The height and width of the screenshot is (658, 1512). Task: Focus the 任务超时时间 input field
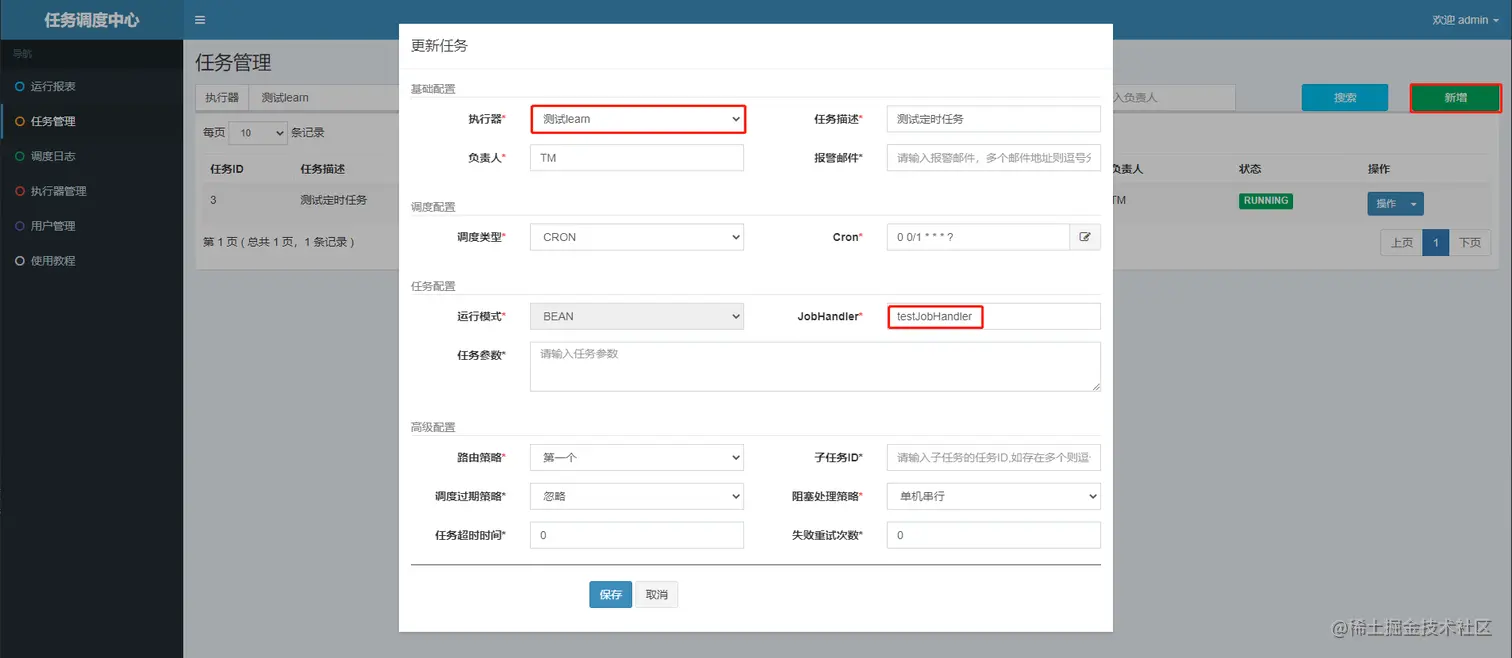tap(637, 535)
